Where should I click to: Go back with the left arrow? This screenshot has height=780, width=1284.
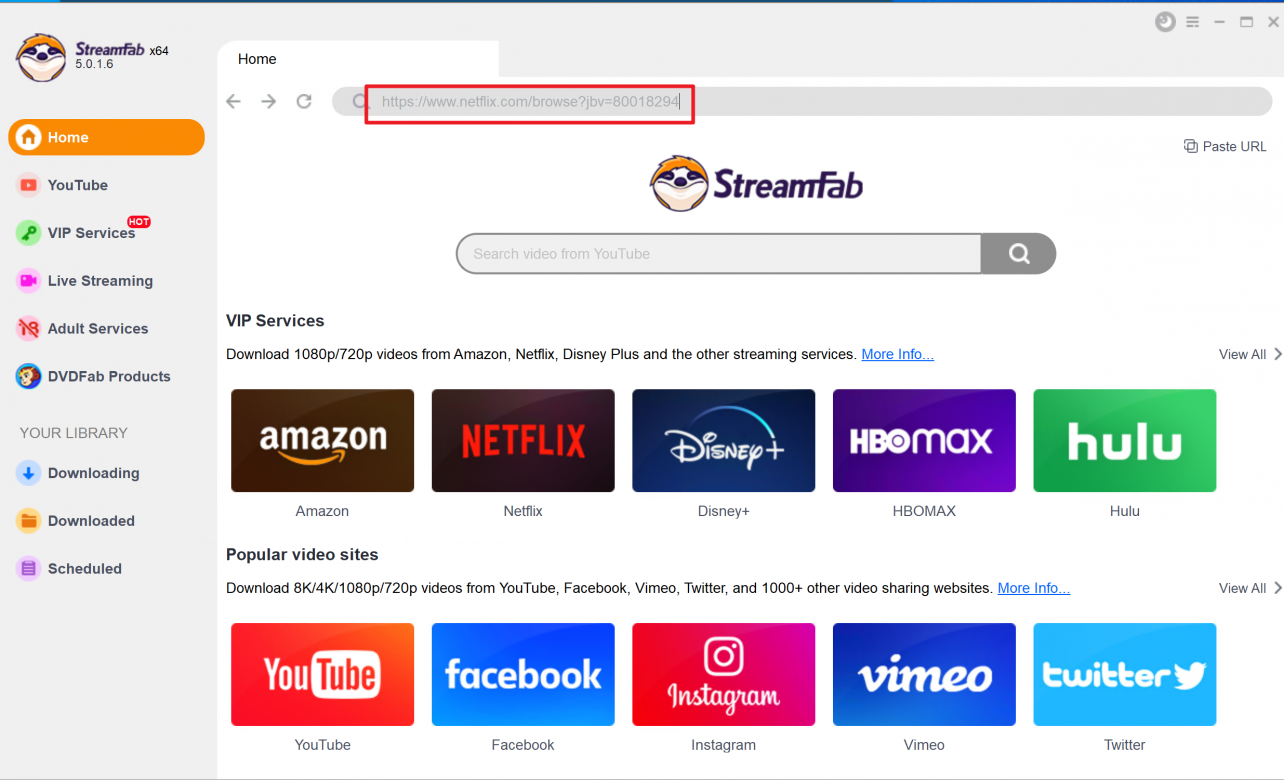(x=233, y=101)
